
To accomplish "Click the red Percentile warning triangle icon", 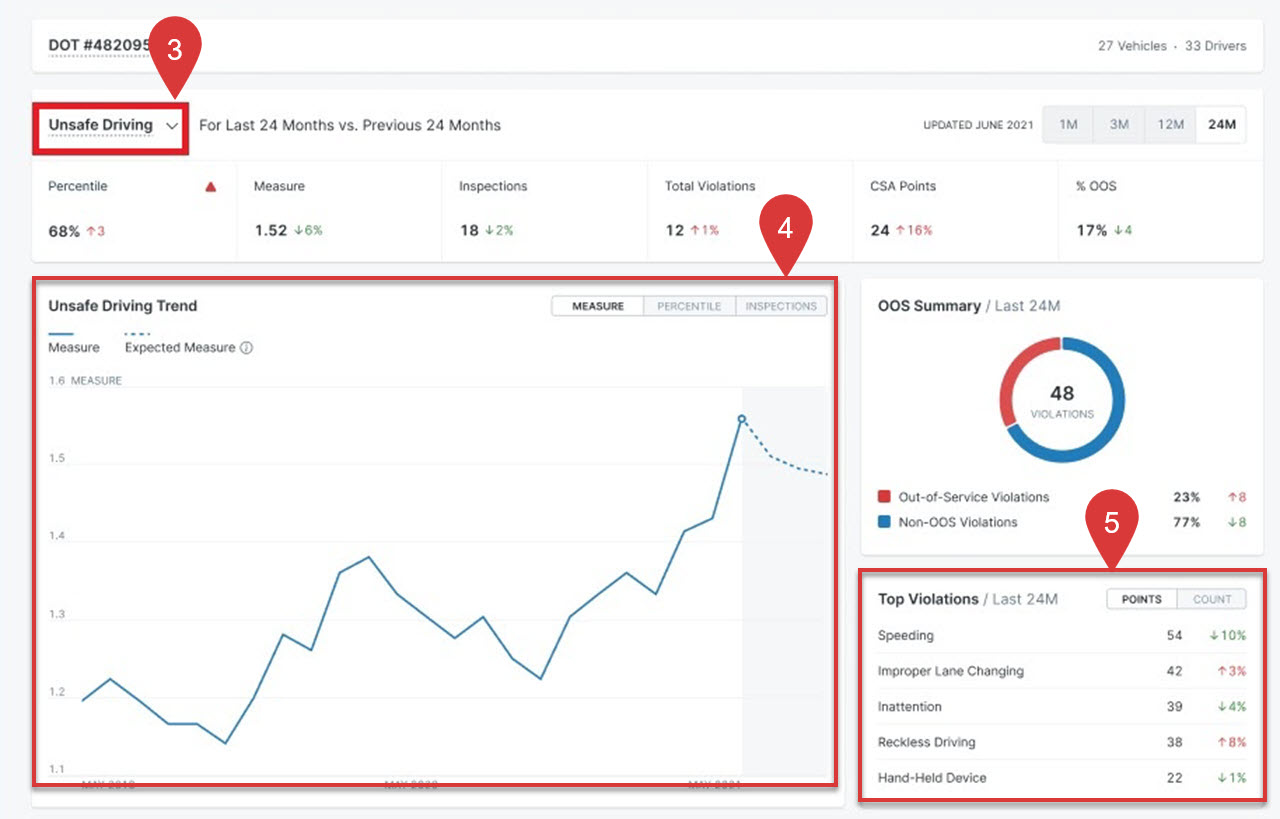I will [210, 187].
